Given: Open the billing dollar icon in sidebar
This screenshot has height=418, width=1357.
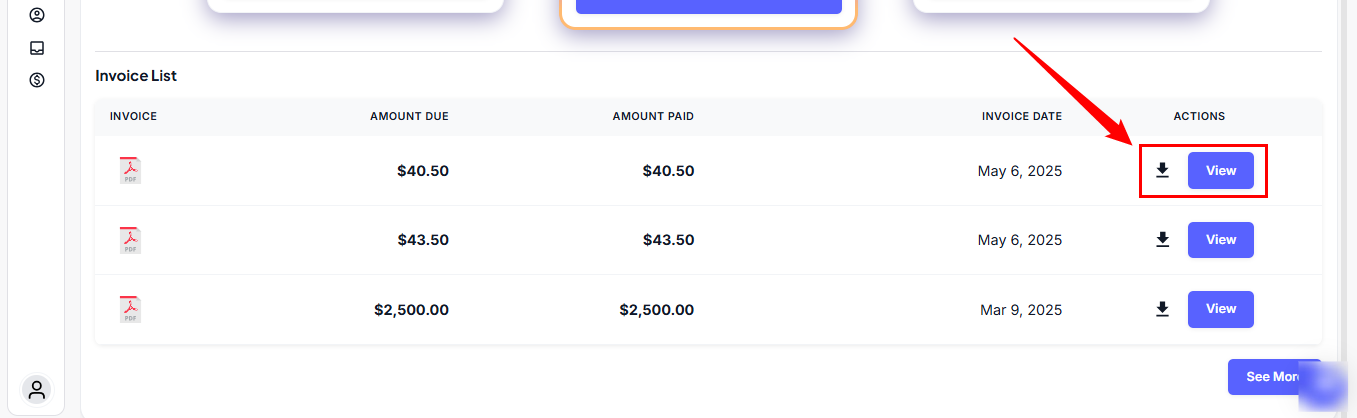Looking at the screenshot, I should (x=37, y=80).
